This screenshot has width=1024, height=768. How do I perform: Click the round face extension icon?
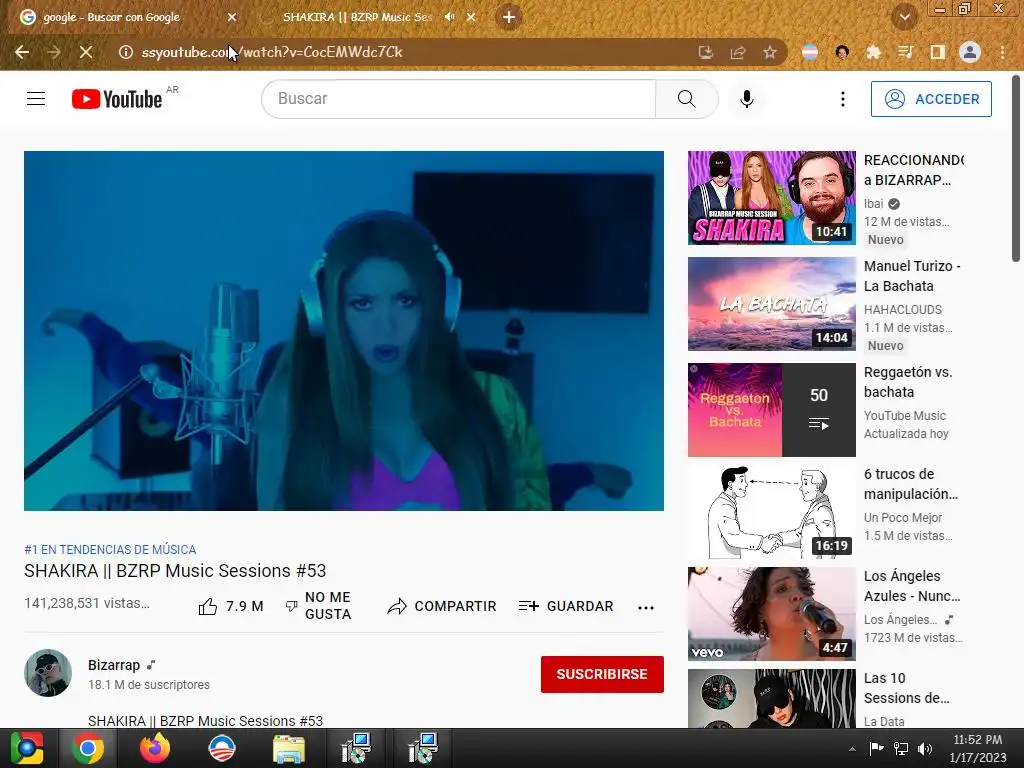(x=842, y=52)
